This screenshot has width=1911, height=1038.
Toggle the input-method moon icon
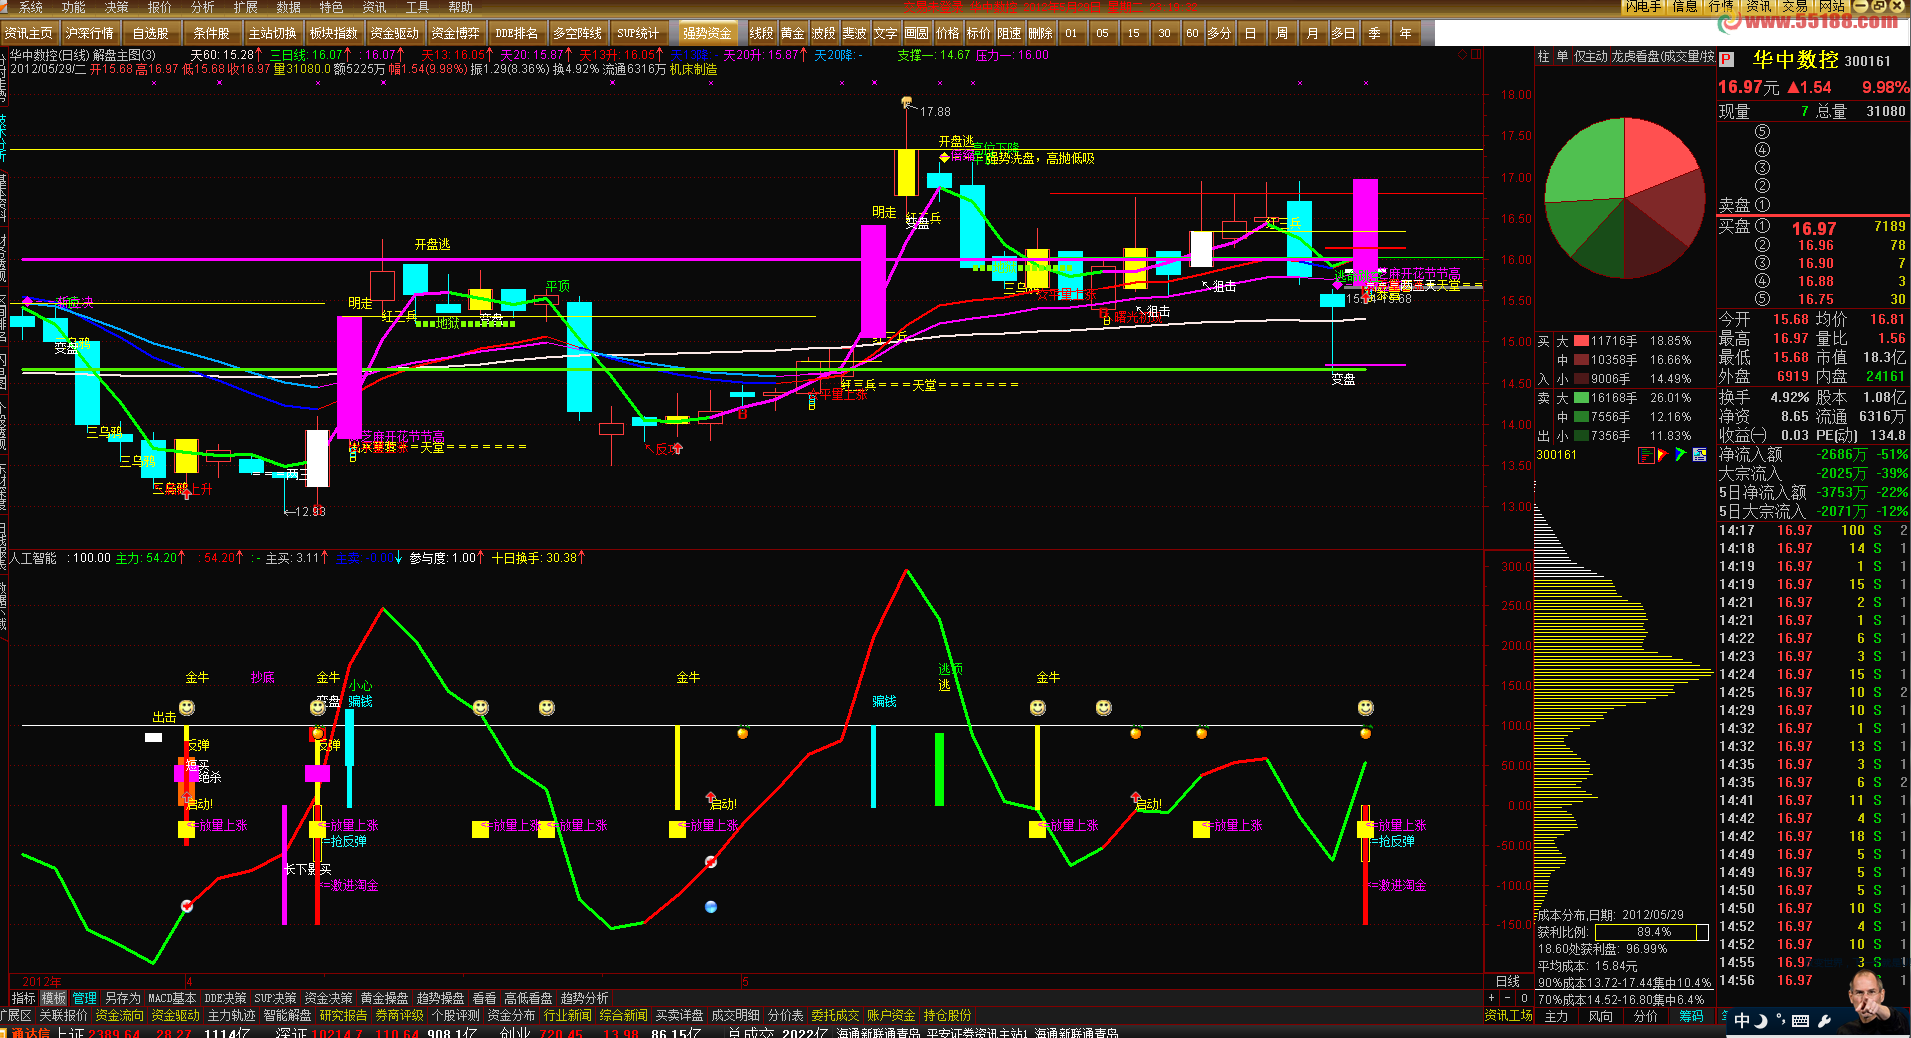point(1761,1021)
